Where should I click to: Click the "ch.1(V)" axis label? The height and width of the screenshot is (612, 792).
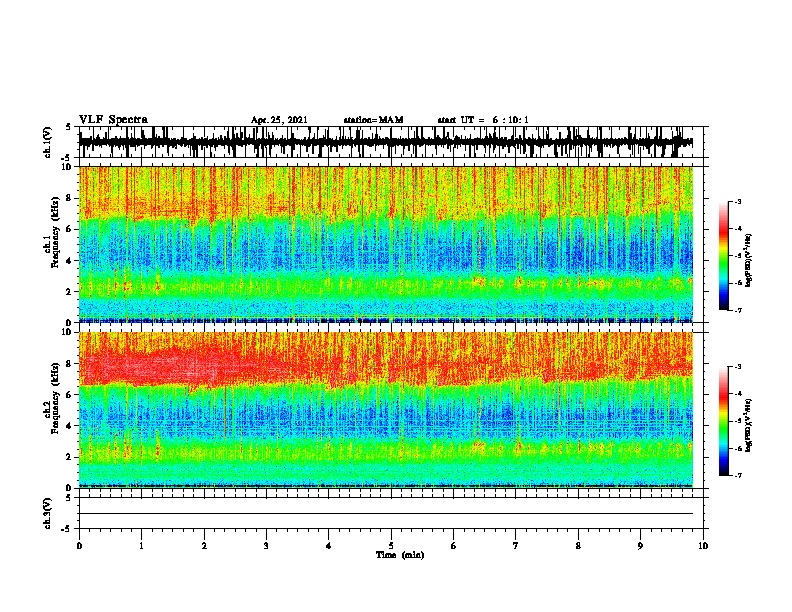(48, 142)
